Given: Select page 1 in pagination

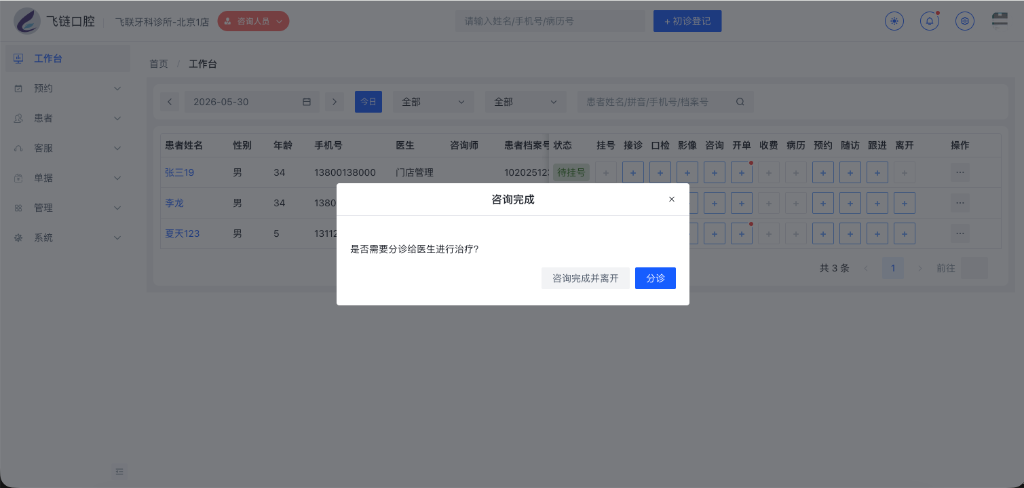Looking at the screenshot, I should tap(893, 268).
